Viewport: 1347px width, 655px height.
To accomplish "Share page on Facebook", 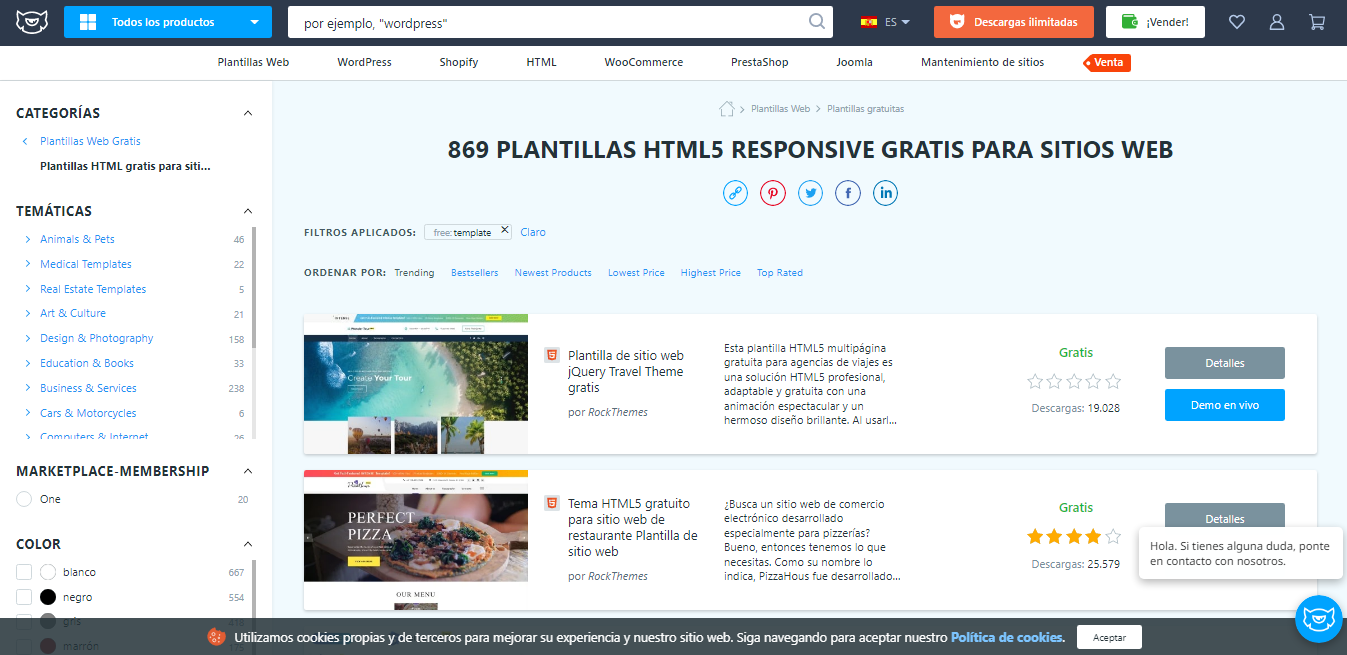I will point(848,193).
